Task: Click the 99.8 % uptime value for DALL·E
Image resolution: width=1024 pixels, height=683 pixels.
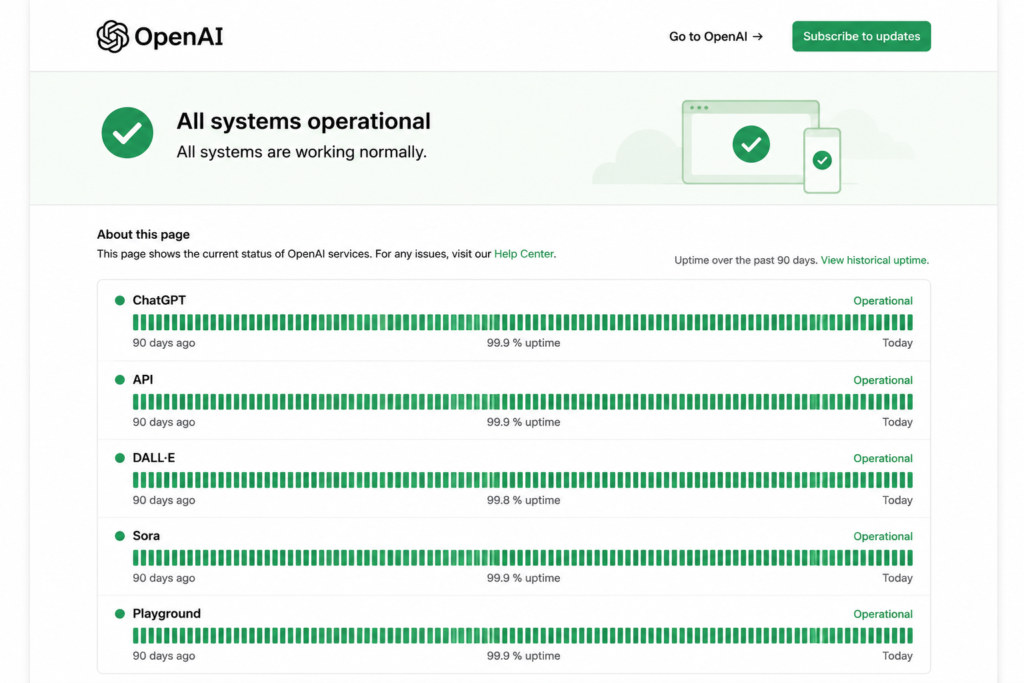Action: click(523, 500)
